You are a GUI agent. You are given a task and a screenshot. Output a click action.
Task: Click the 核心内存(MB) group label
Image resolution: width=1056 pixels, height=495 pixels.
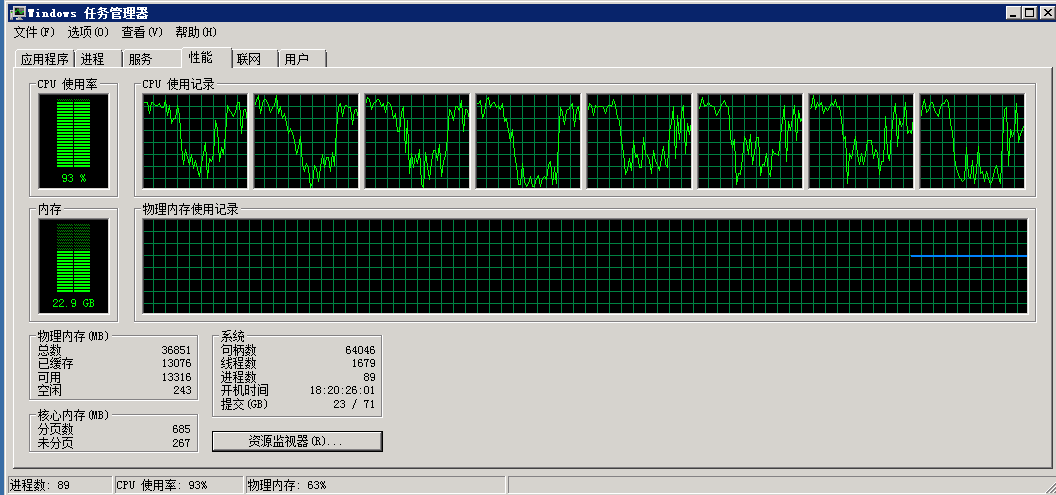tap(73, 415)
